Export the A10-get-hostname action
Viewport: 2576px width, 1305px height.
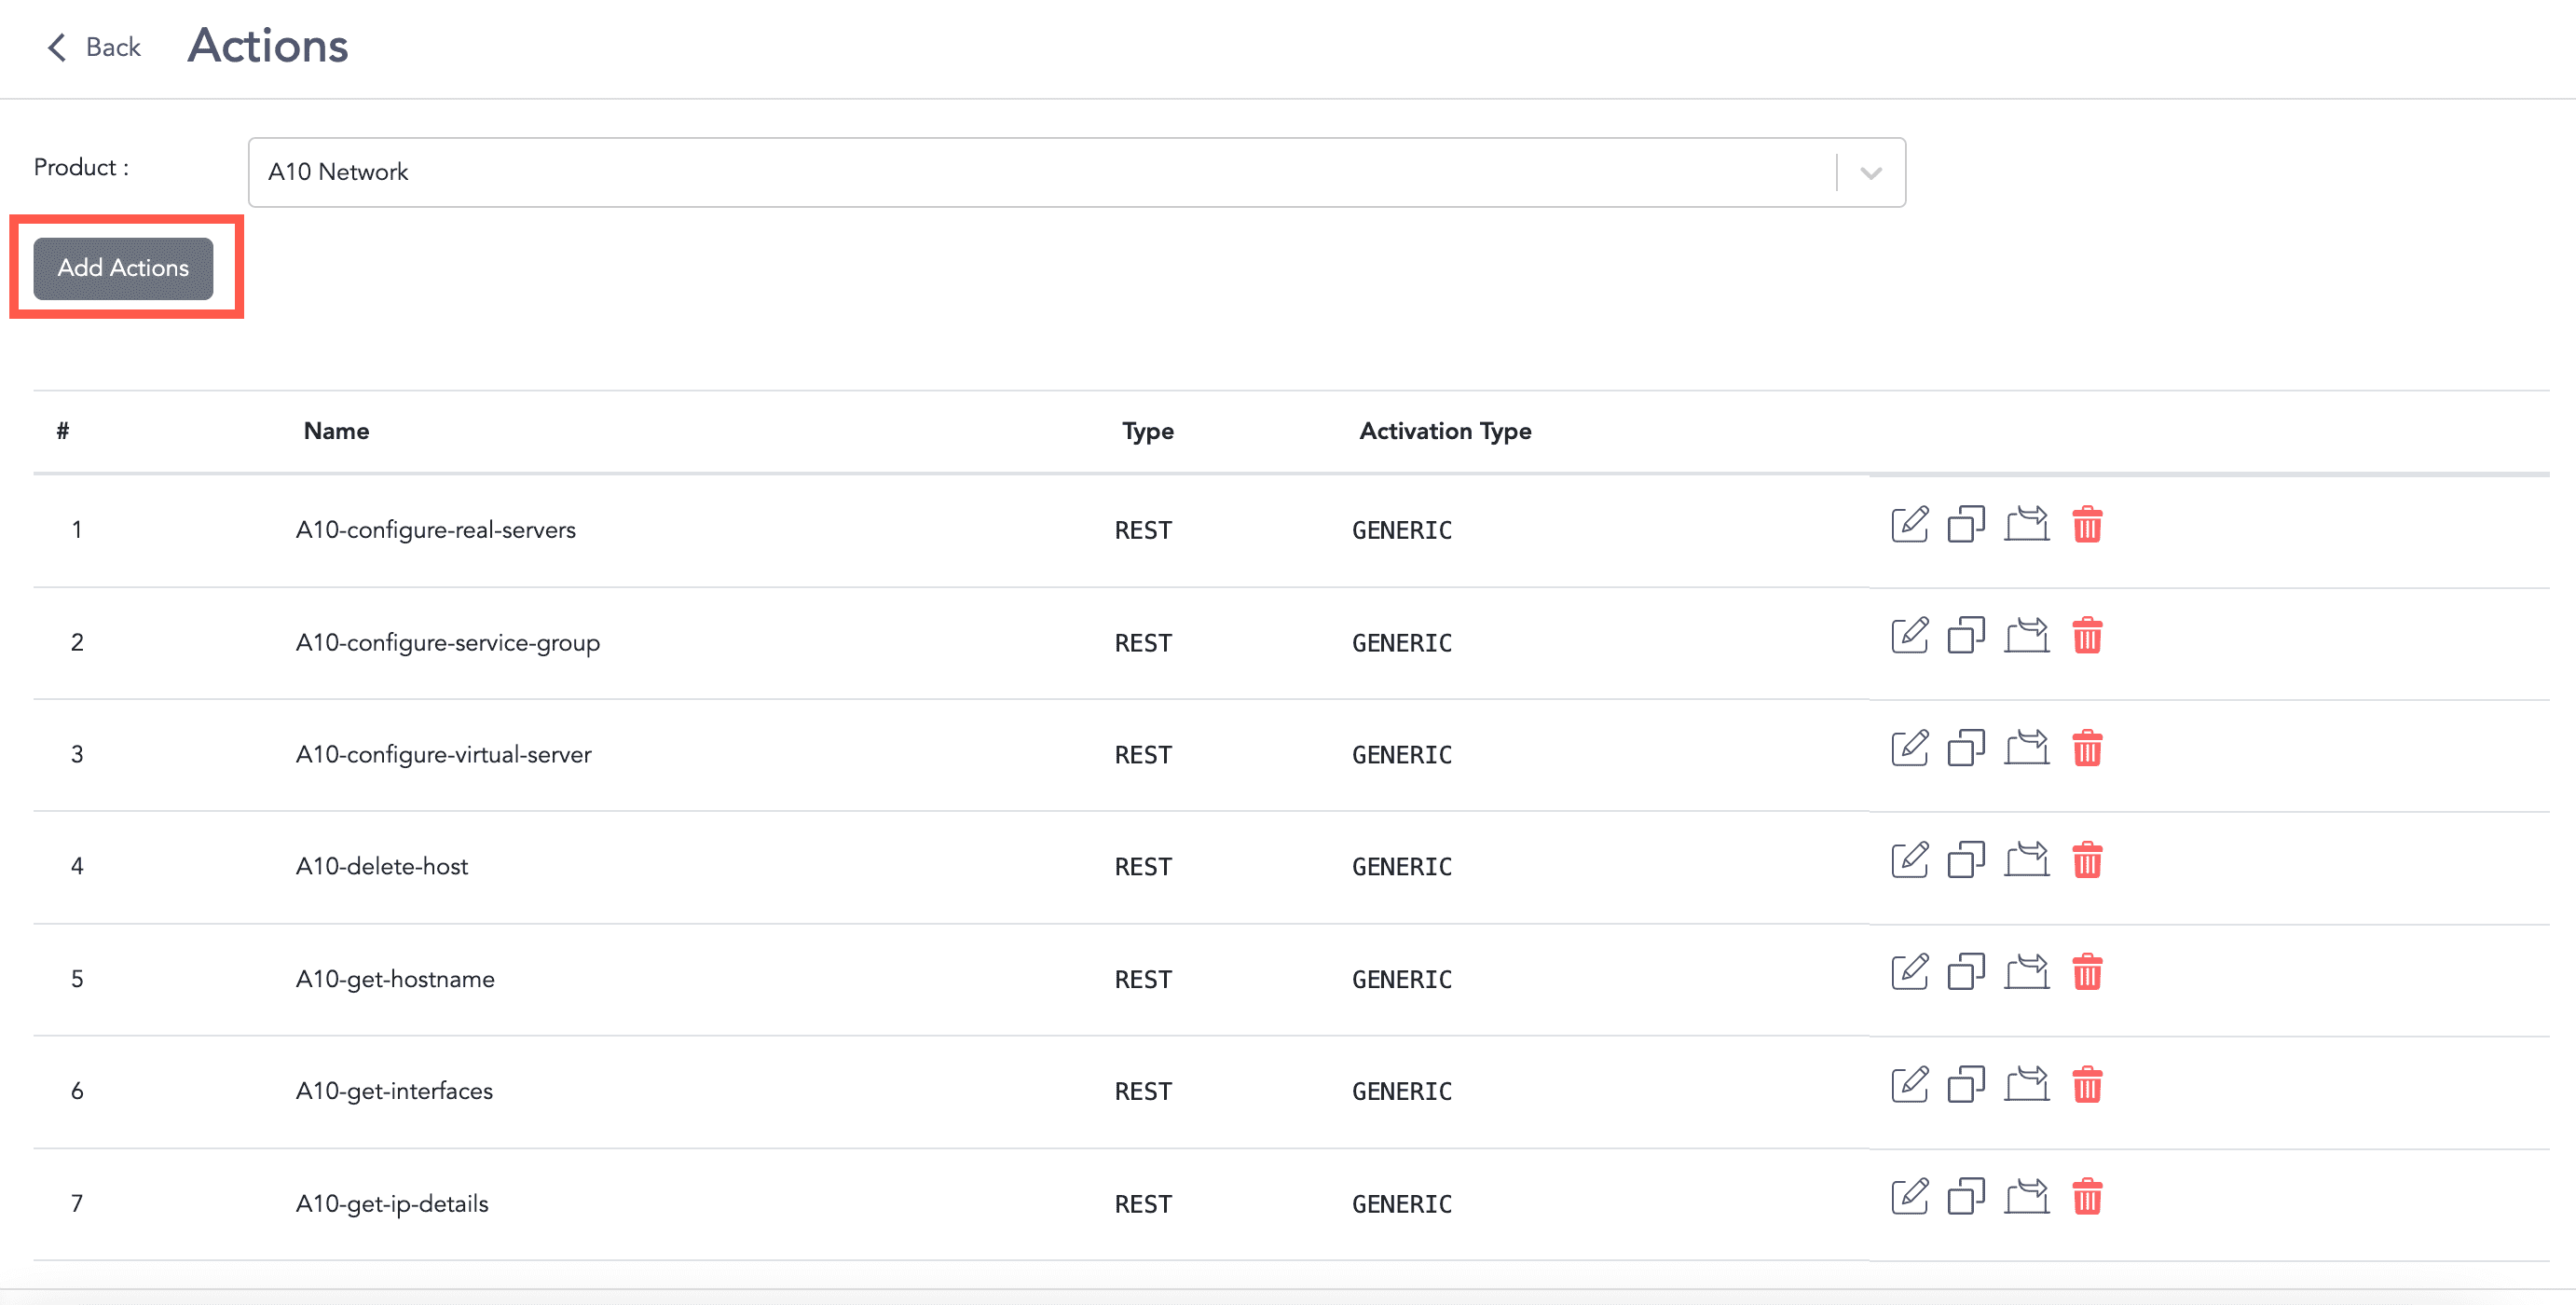pyautogui.click(x=2027, y=971)
